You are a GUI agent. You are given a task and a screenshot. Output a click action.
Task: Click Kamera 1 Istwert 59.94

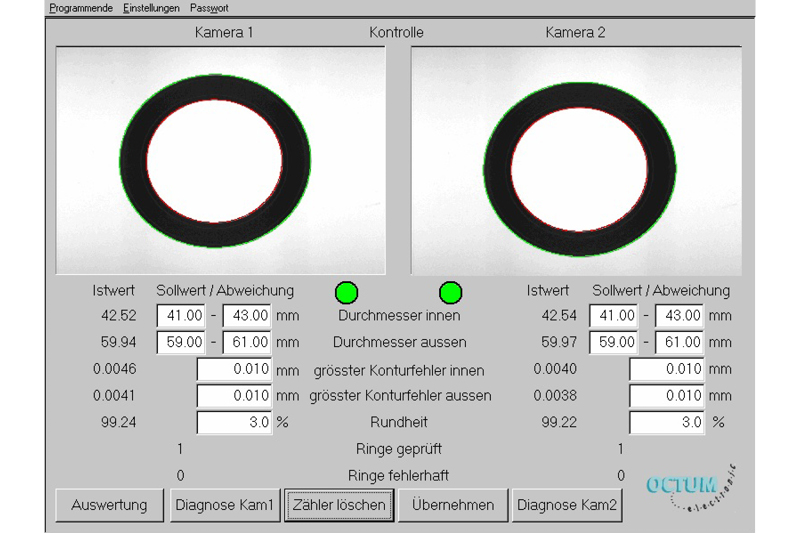[118, 342]
